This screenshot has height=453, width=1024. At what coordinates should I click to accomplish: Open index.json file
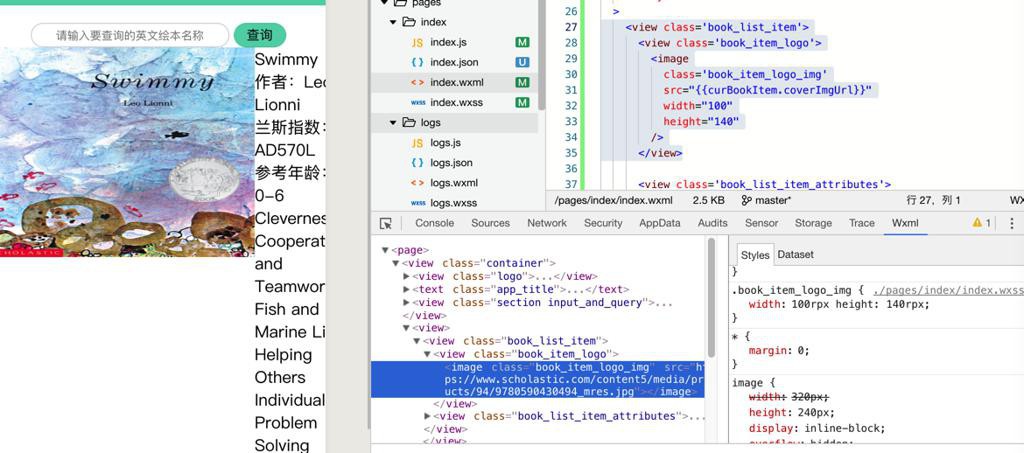[x=455, y=63]
